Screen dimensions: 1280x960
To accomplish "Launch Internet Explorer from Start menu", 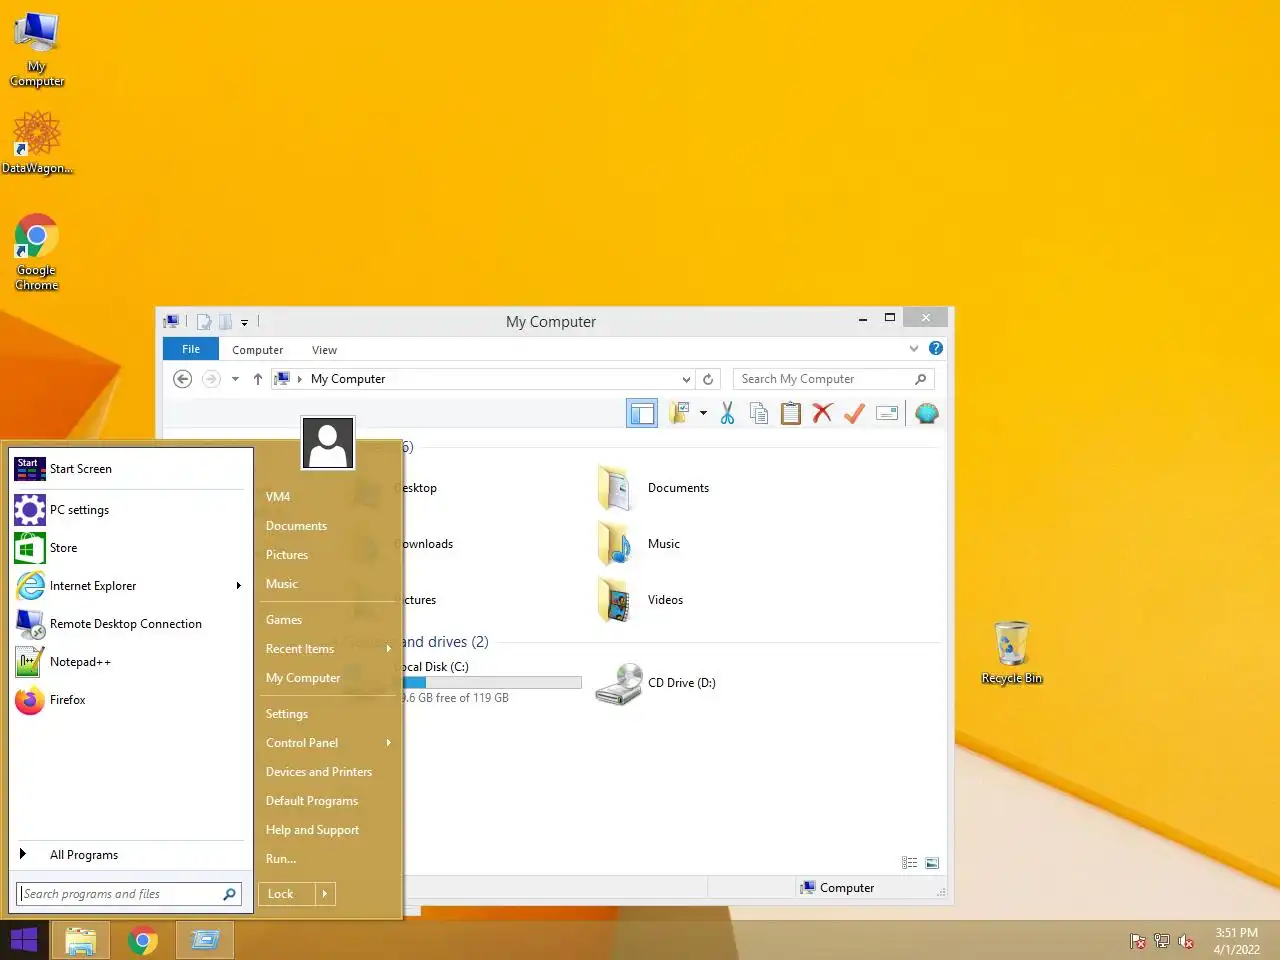I will tap(129, 586).
